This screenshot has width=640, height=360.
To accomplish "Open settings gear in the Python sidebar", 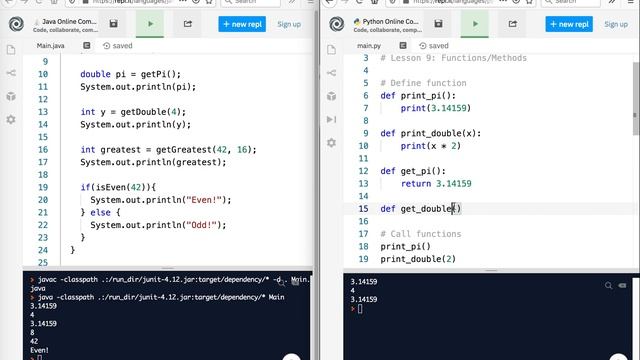I will pyautogui.click(x=331, y=143).
